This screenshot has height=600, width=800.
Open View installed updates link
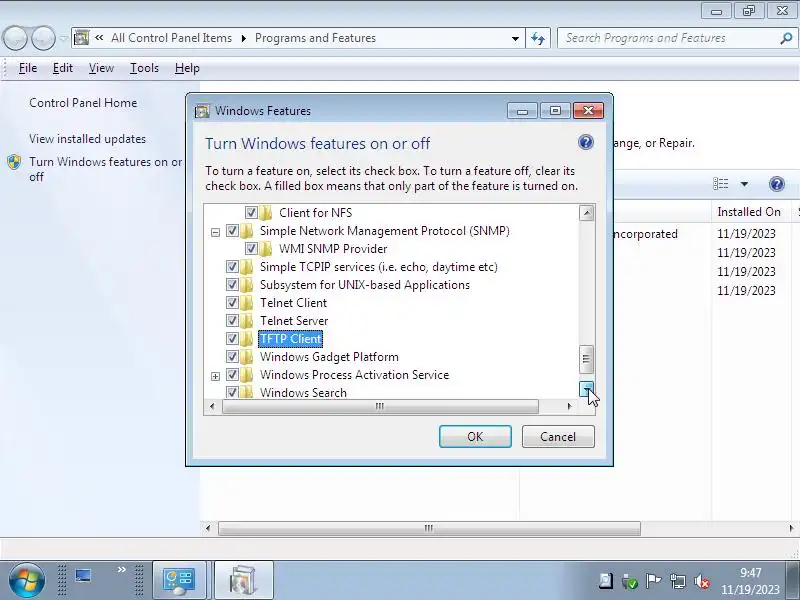[x=87, y=139]
